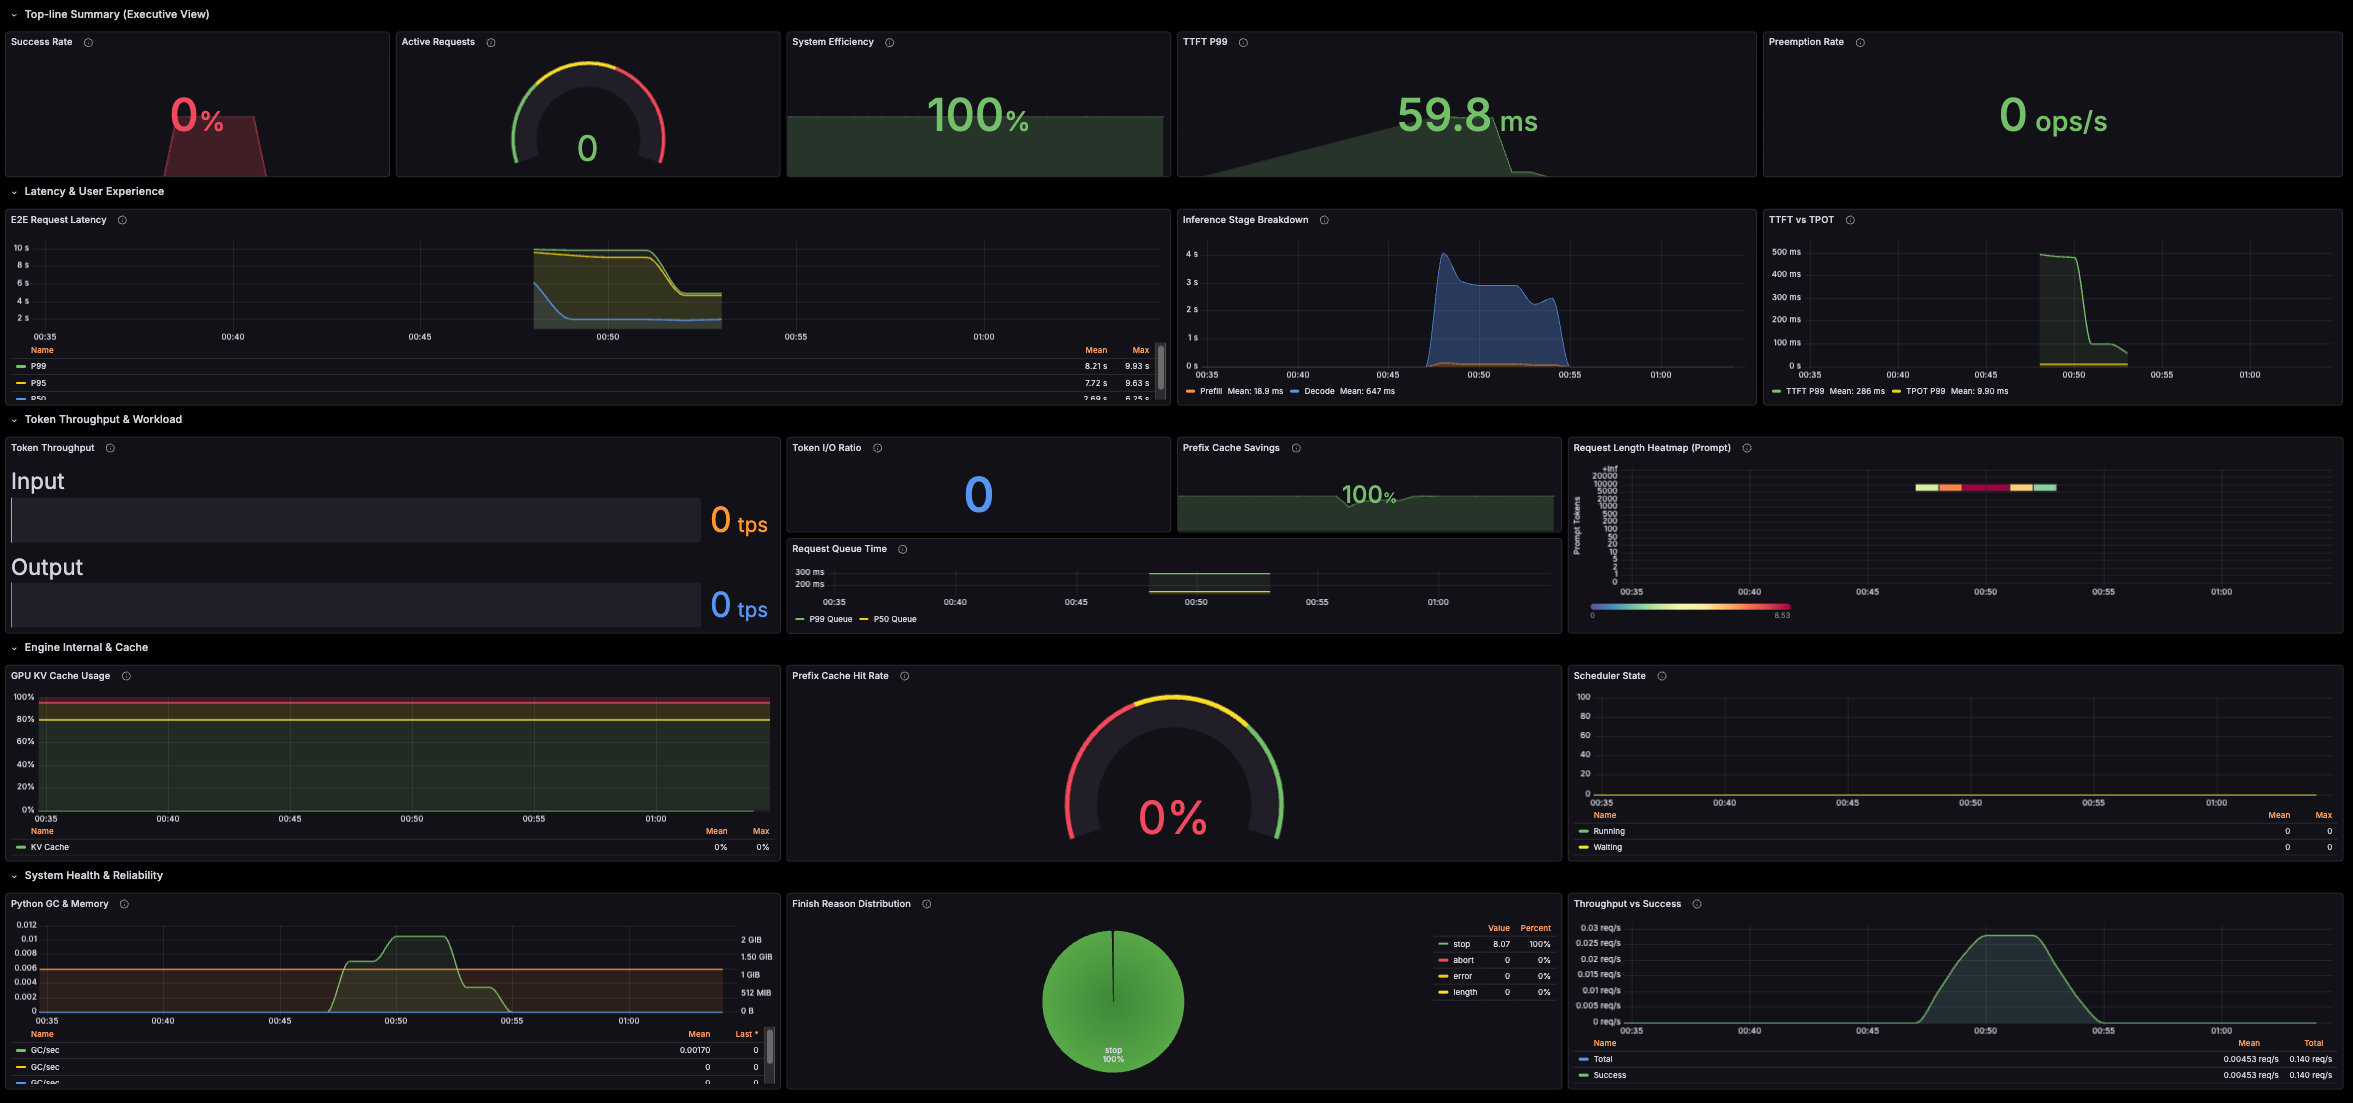Click Scheduler State panel info icon
2353x1103 pixels.
coord(1662,676)
